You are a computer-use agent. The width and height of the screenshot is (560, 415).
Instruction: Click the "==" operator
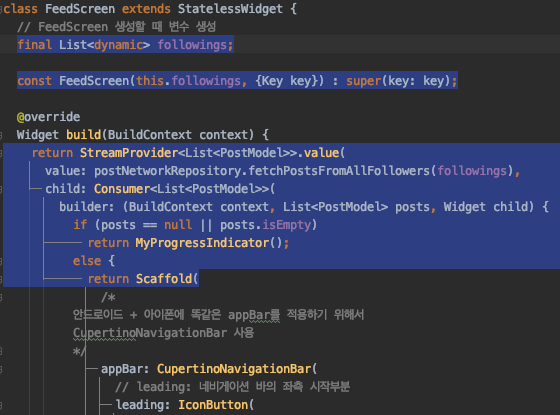[x=150, y=225]
